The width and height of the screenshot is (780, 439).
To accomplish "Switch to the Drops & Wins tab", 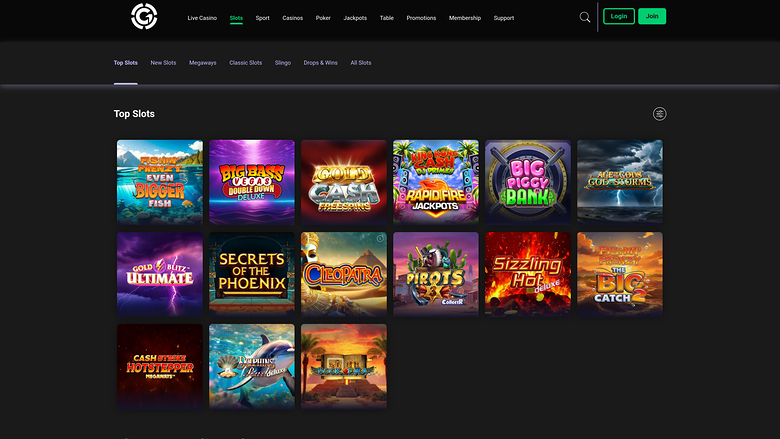I will pyautogui.click(x=320, y=63).
